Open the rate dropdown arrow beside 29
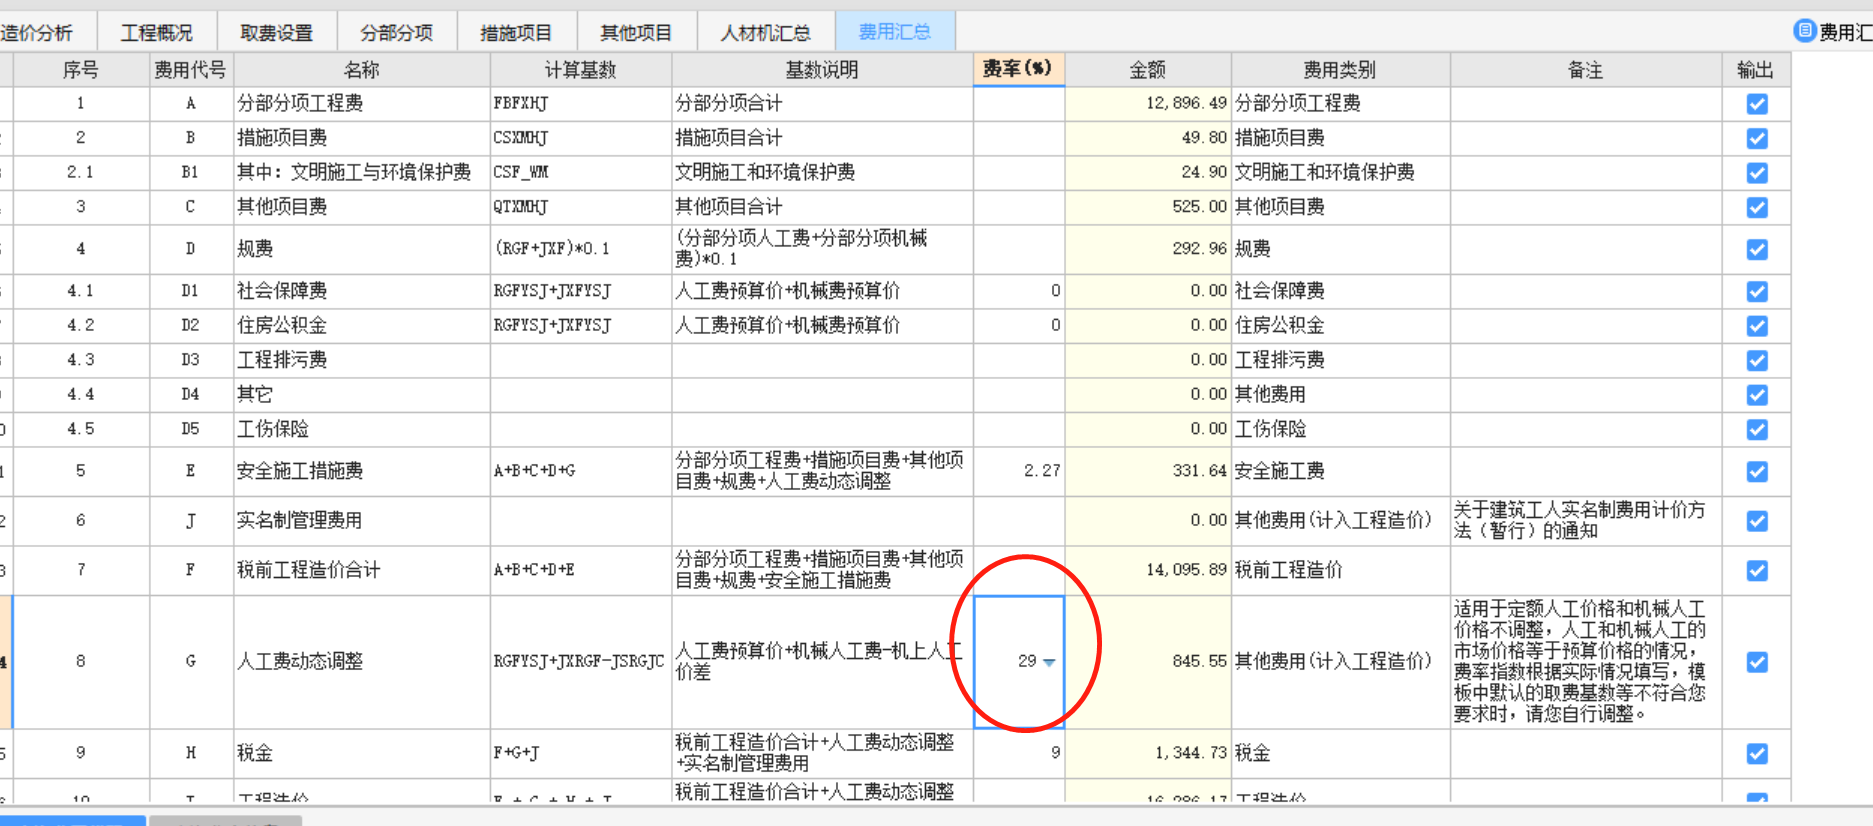 (1049, 662)
